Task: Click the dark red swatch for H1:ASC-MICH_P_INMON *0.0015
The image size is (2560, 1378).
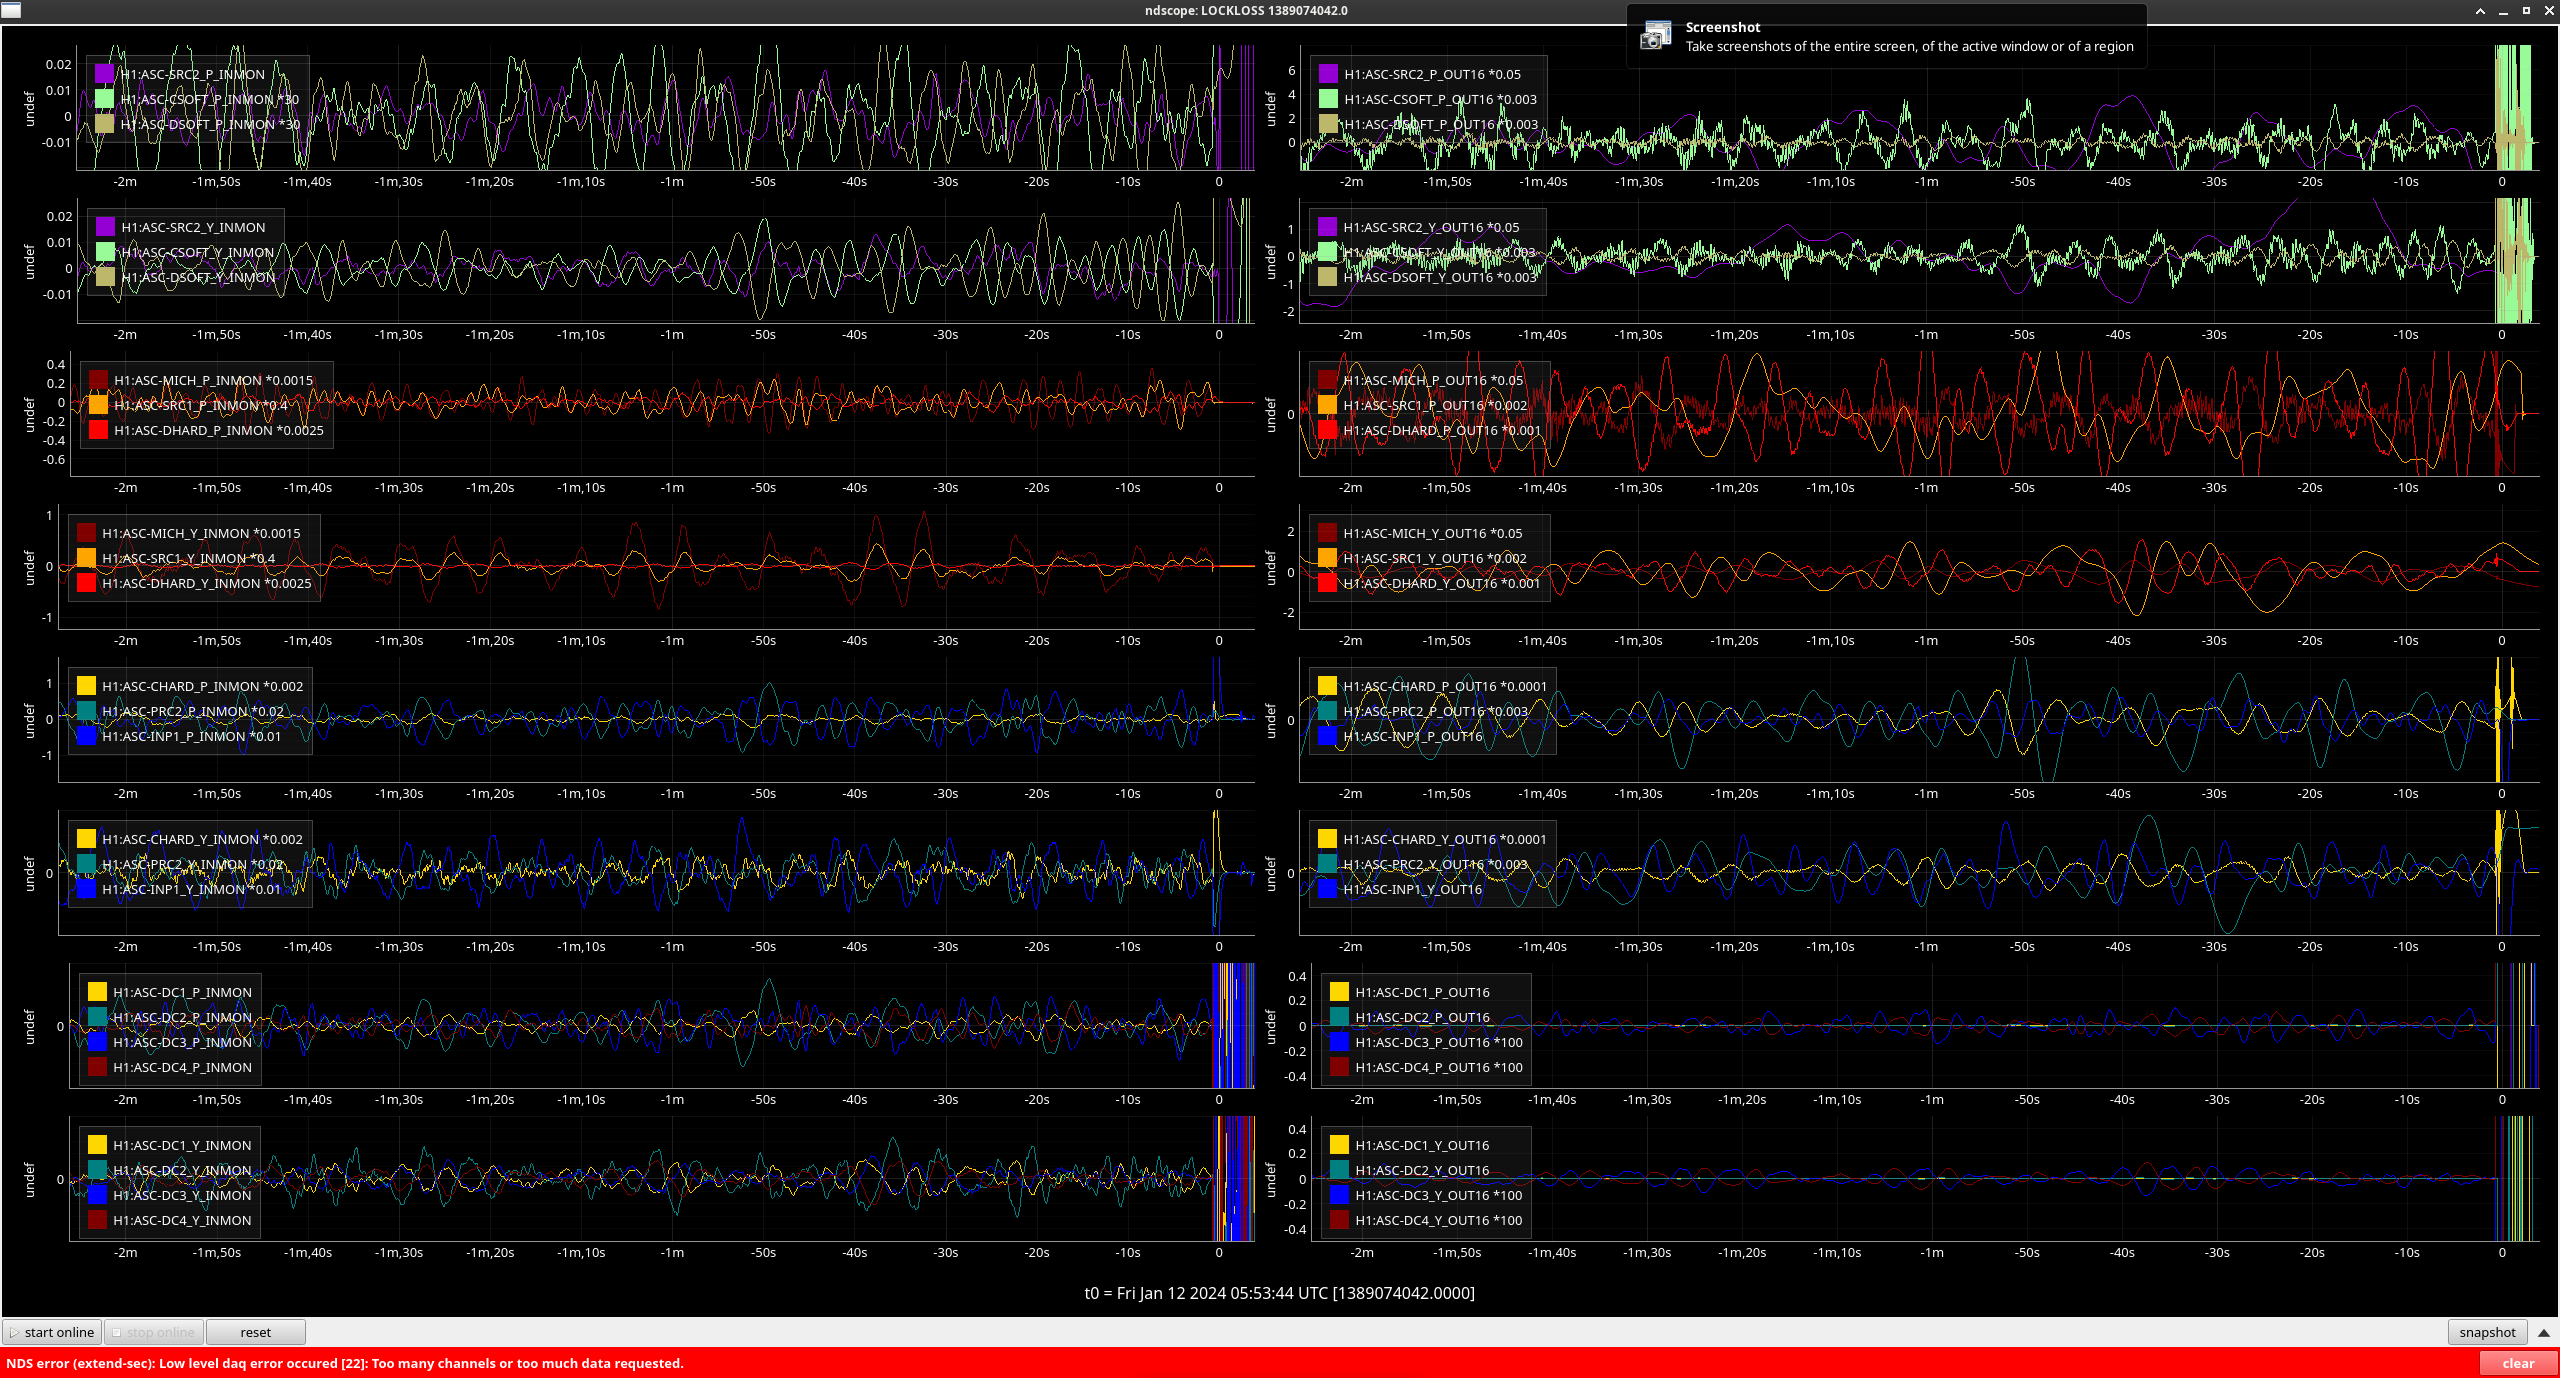Action: [98, 380]
